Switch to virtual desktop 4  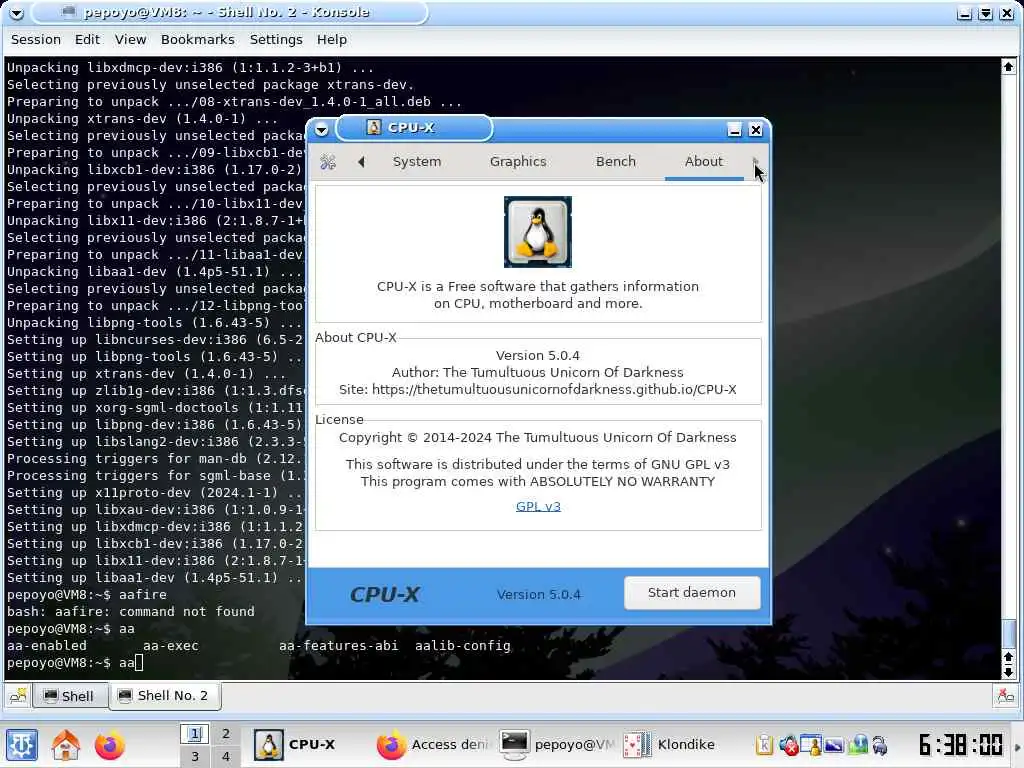click(226, 757)
